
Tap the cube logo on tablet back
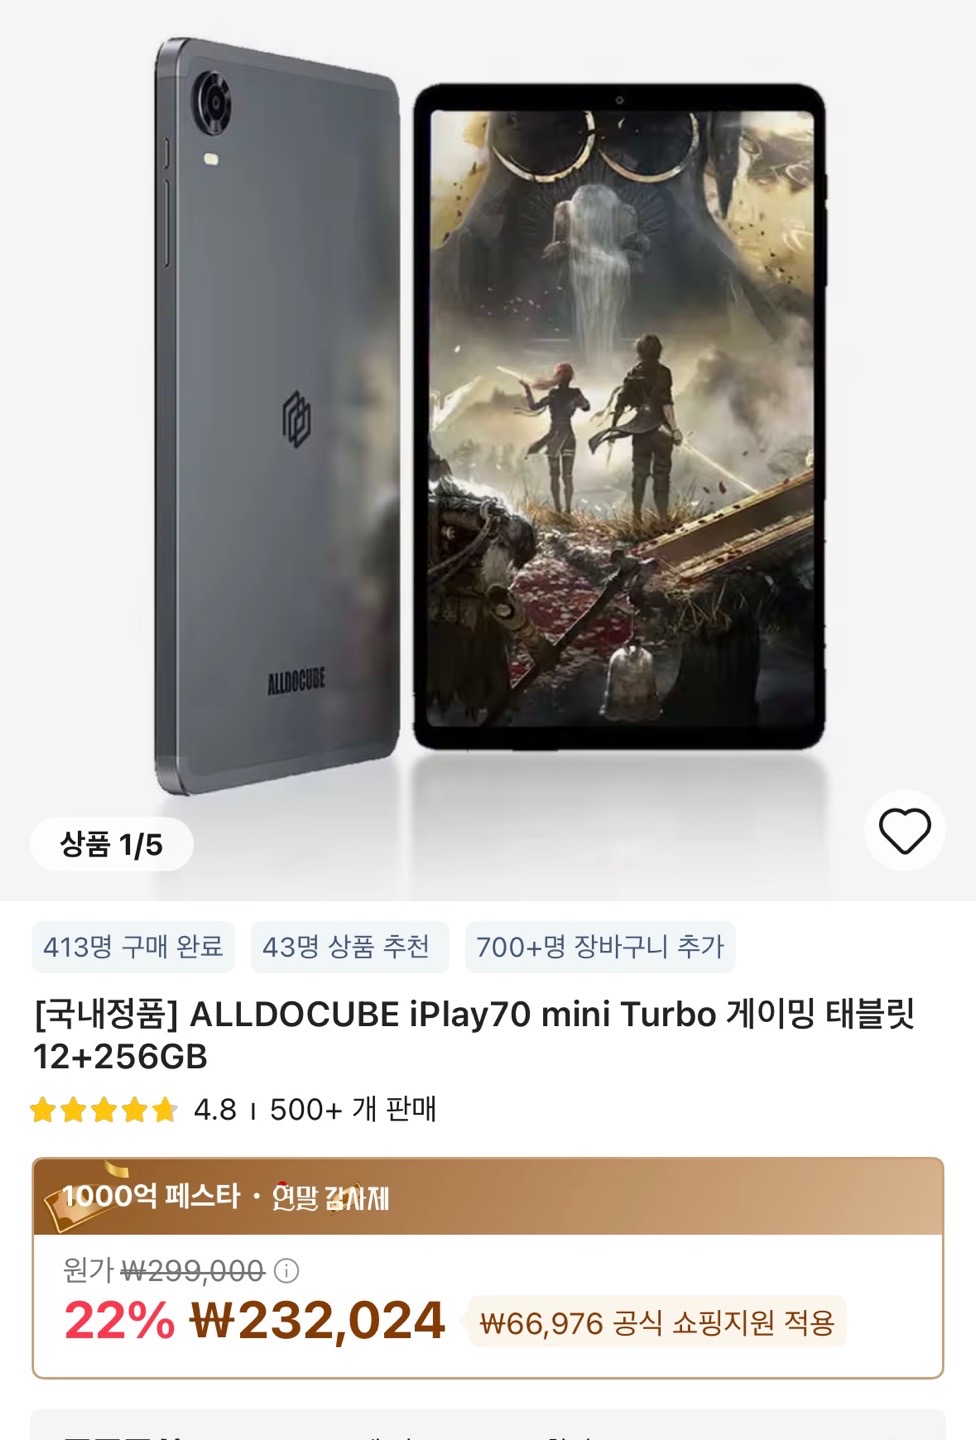coord(296,418)
